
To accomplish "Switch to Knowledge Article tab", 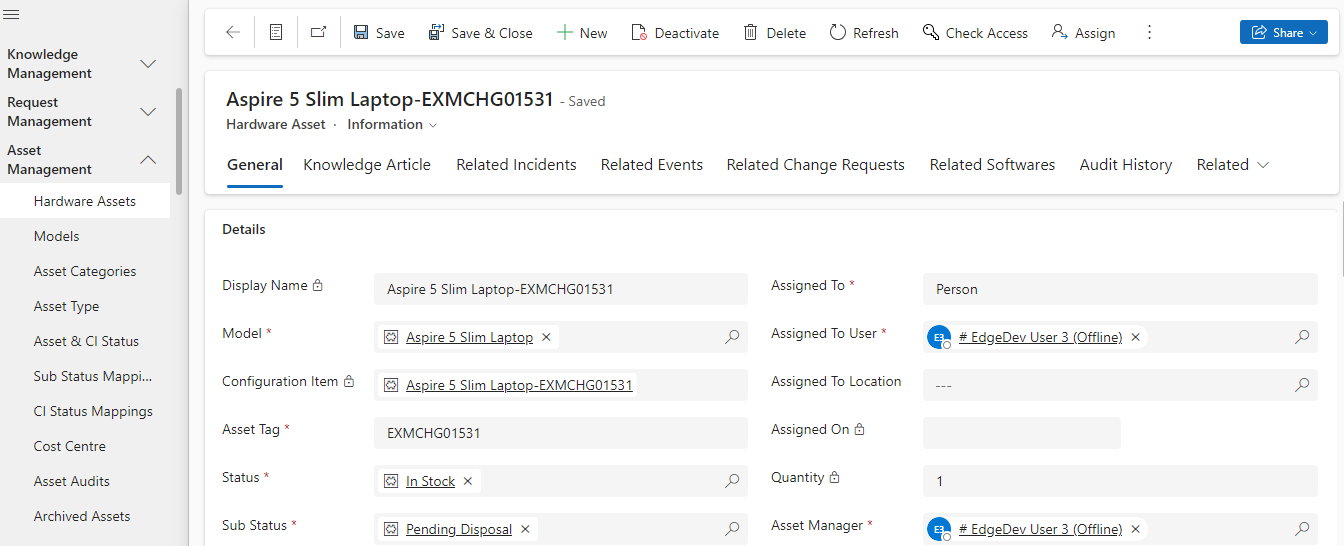I will [367, 165].
